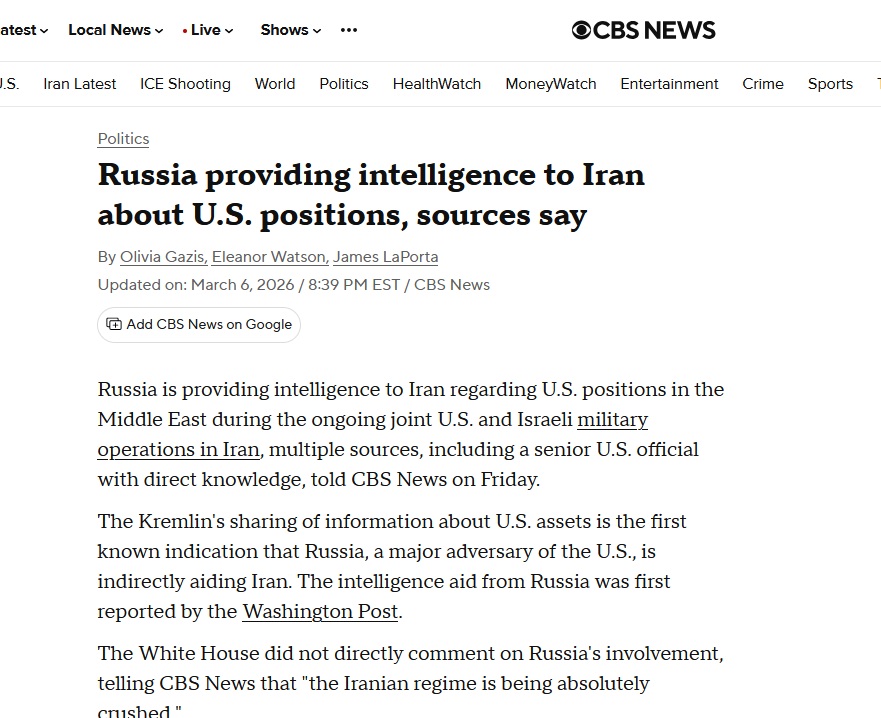Select Sports in the top navigation
The height and width of the screenshot is (718, 881).
(x=830, y=84)
